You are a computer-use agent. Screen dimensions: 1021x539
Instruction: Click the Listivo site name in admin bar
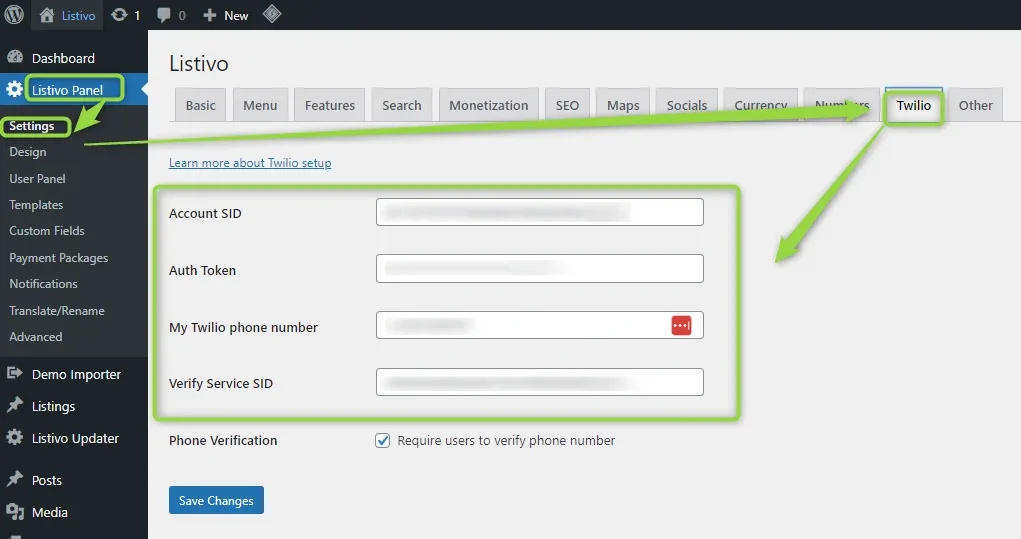point(78,16)
